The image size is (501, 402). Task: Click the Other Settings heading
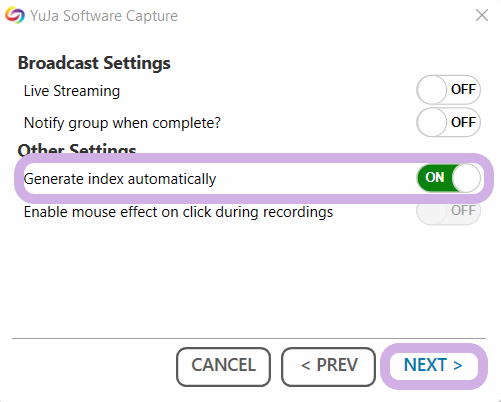point(77,149)
